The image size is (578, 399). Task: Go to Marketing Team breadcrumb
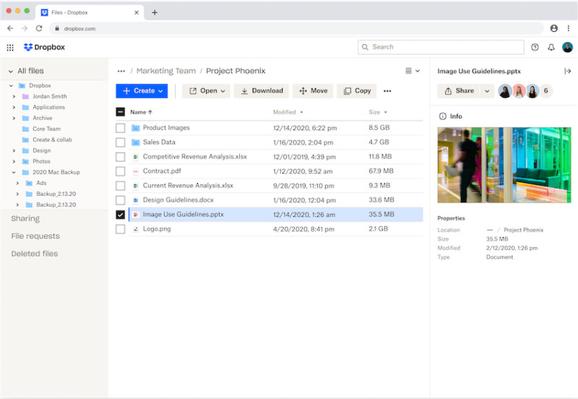(x=166, y=71)
